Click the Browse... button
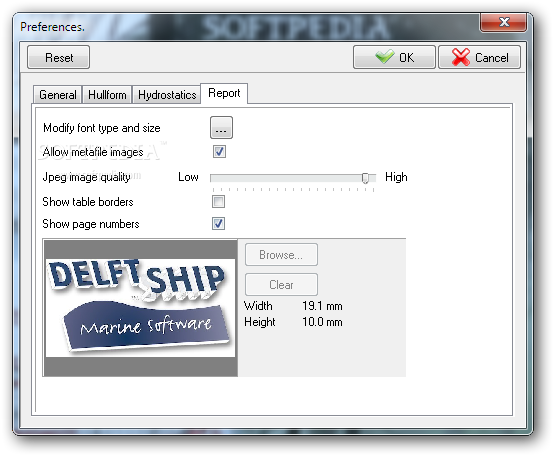The width and height of the screenshot is (554, 456). click(281, 255)
